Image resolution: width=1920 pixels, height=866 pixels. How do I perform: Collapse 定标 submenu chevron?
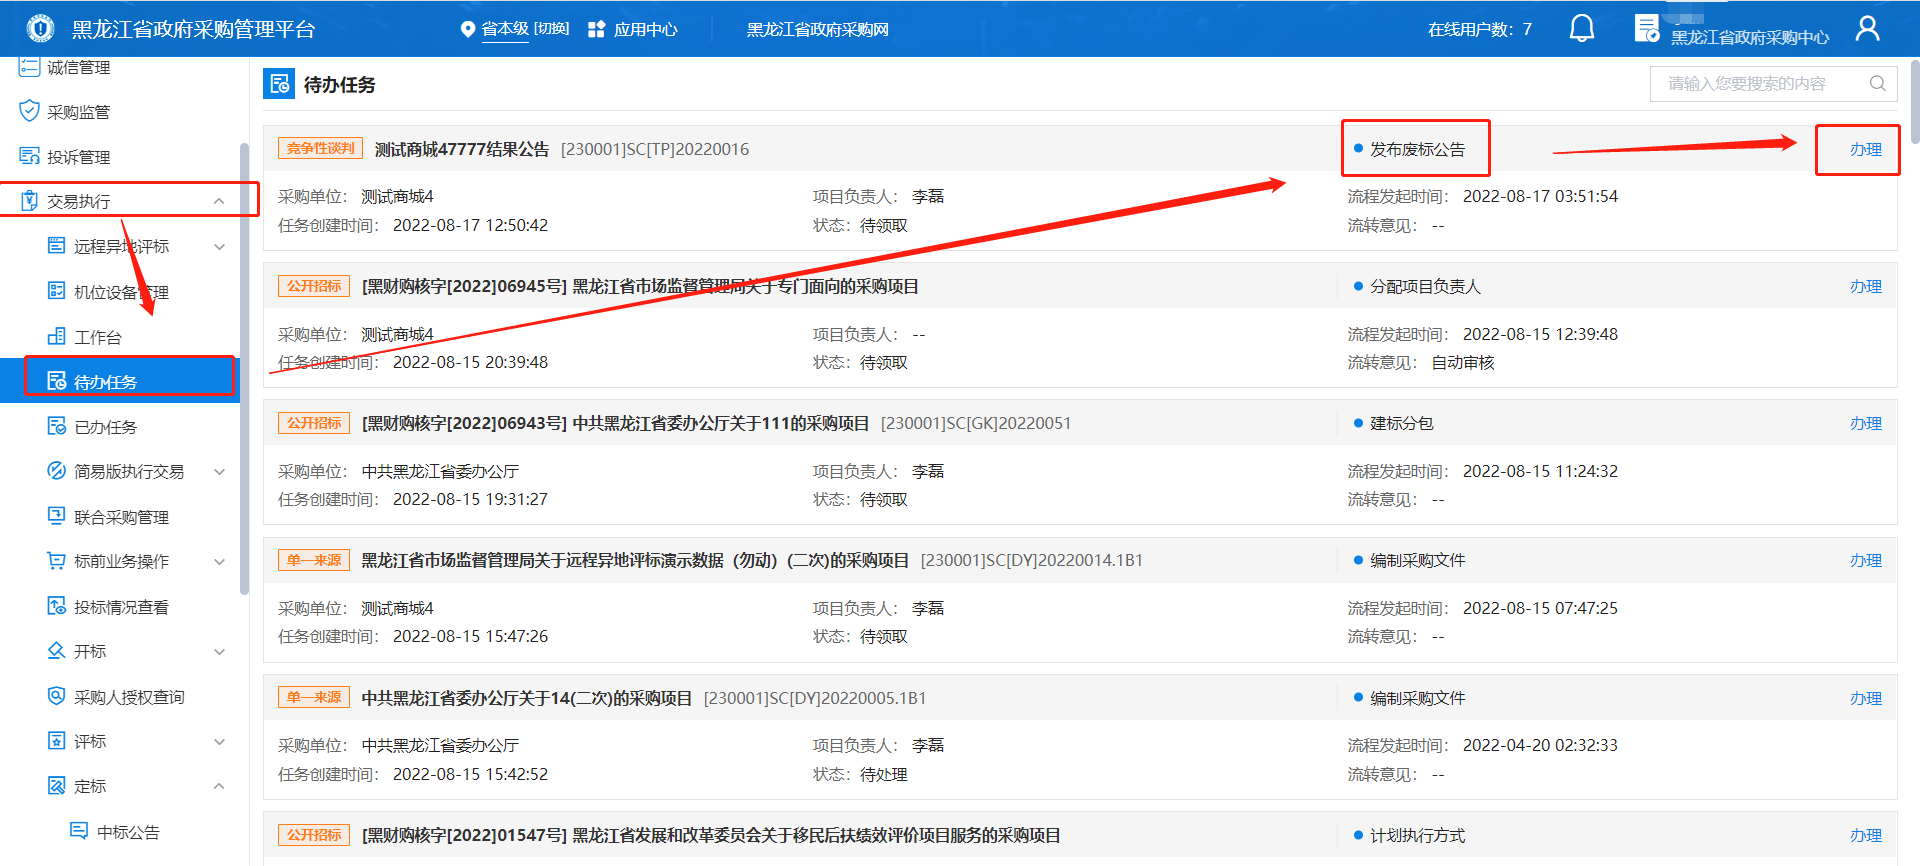219,786
